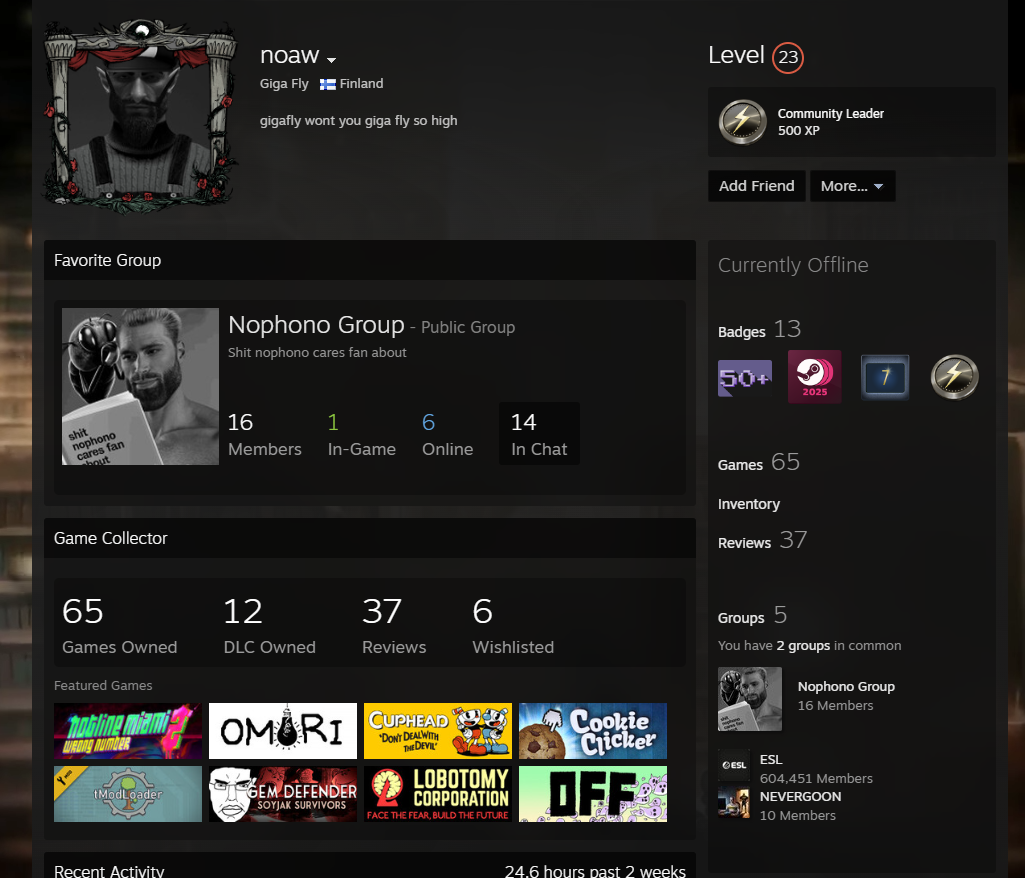Image resolution: width=1025 pixels, height=878 pixels.
Task: Open the Nophono Group title link
Action: 316,325
